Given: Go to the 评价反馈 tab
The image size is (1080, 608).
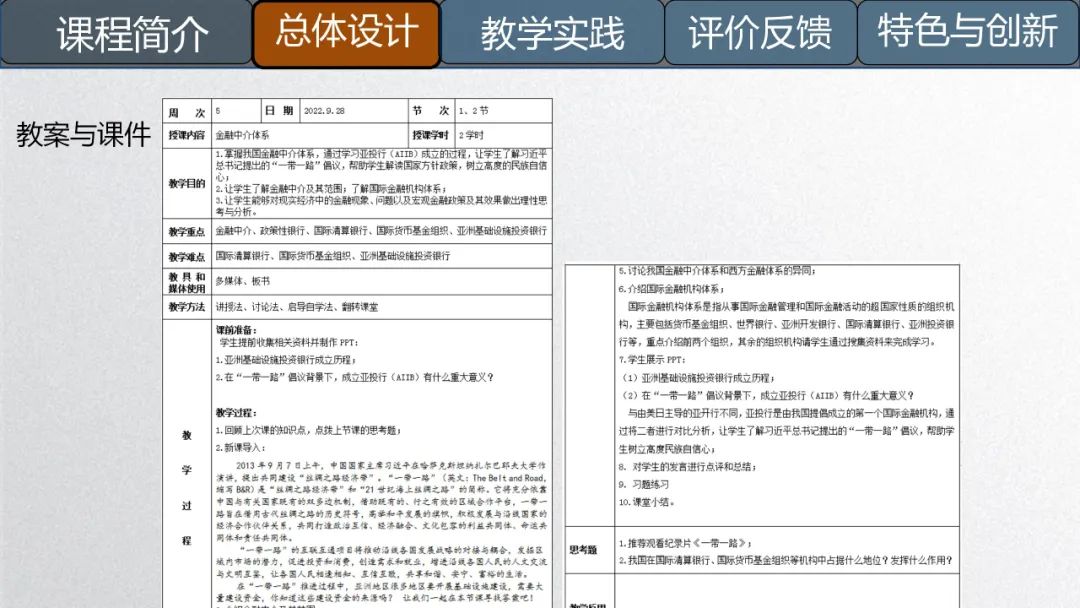Looking at the screenshot, I should [760, 33].
